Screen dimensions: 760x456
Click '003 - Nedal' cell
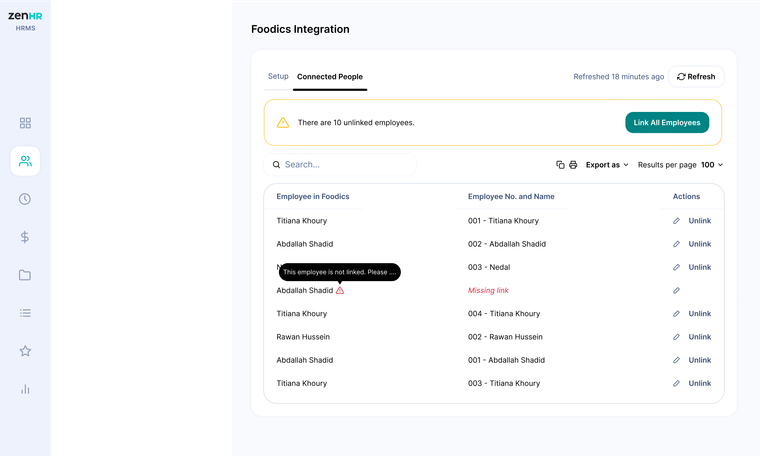tap(489, 267)
